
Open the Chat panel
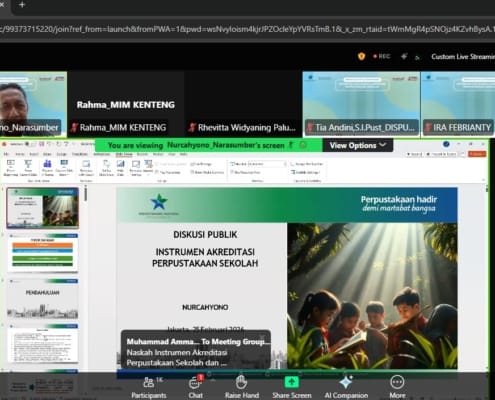tap(196, 387)
